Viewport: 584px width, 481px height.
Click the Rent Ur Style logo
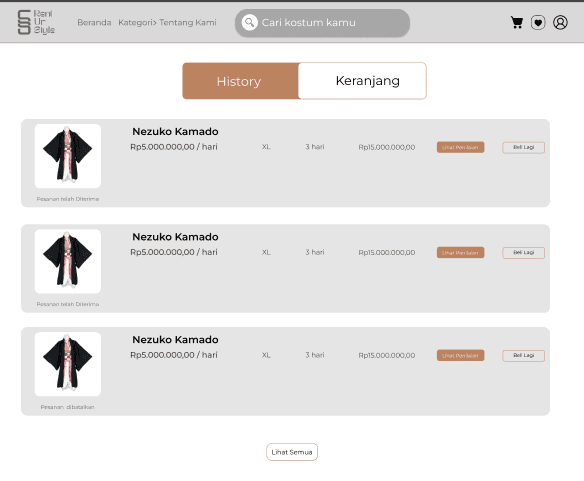pyautogui.click(x=36, y=22)
